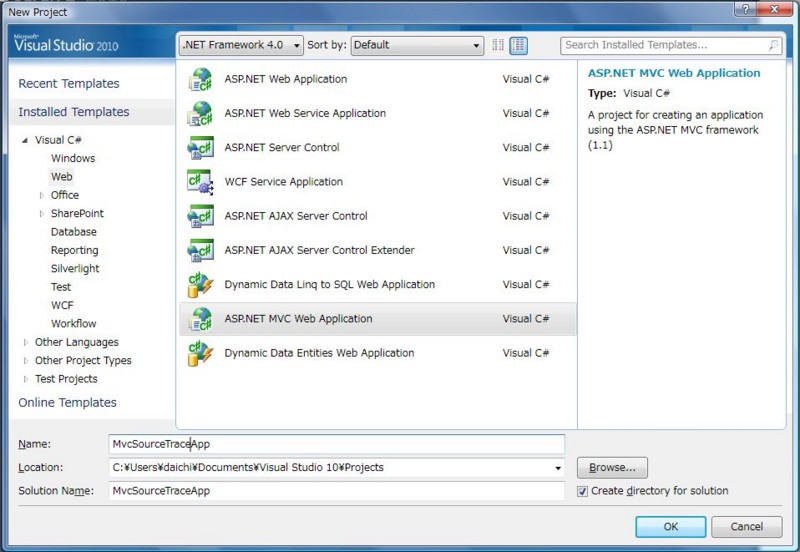Select the WCF category
The image size is (800, 552).
point(62,306)
